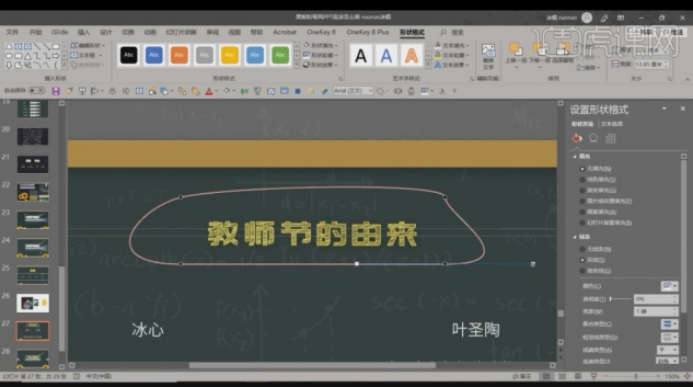The width and height of the screenshot is (693, 387).
Task: Select the Pattern fill radio option
Action: [582, 212]
